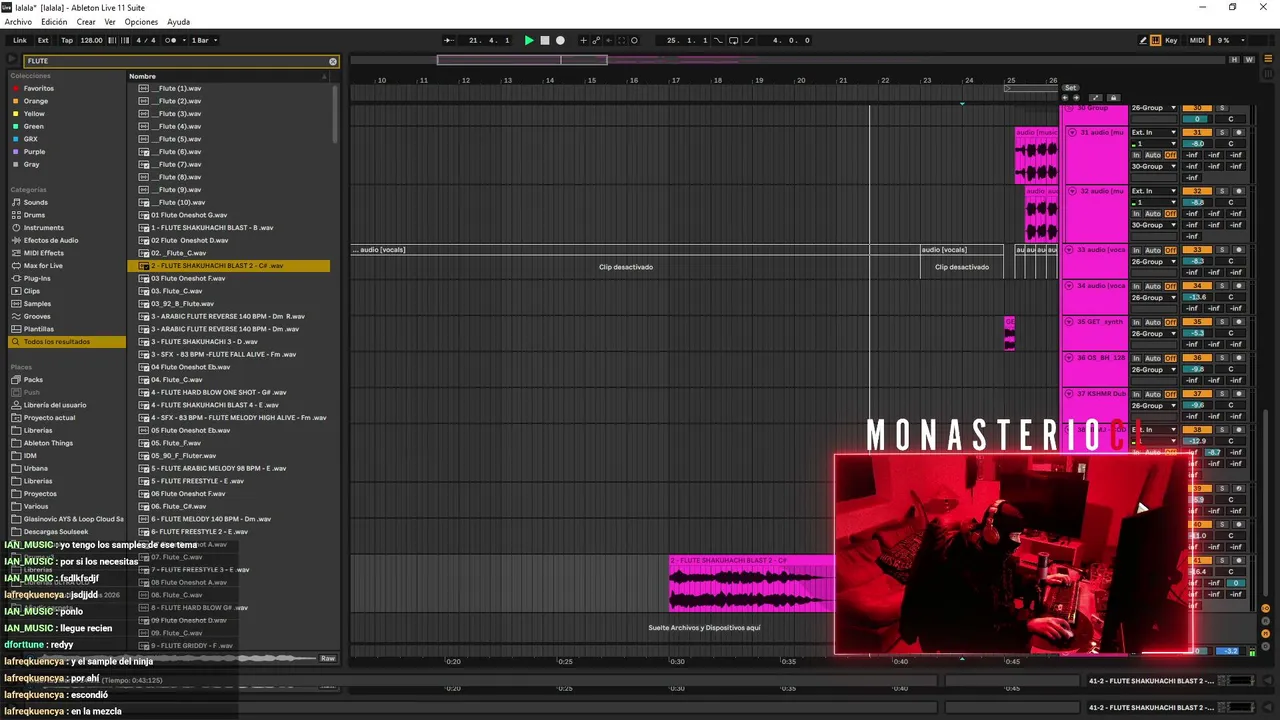Open the Crear menu
The image size is (1280, 720).
click(x=86, y=22)
